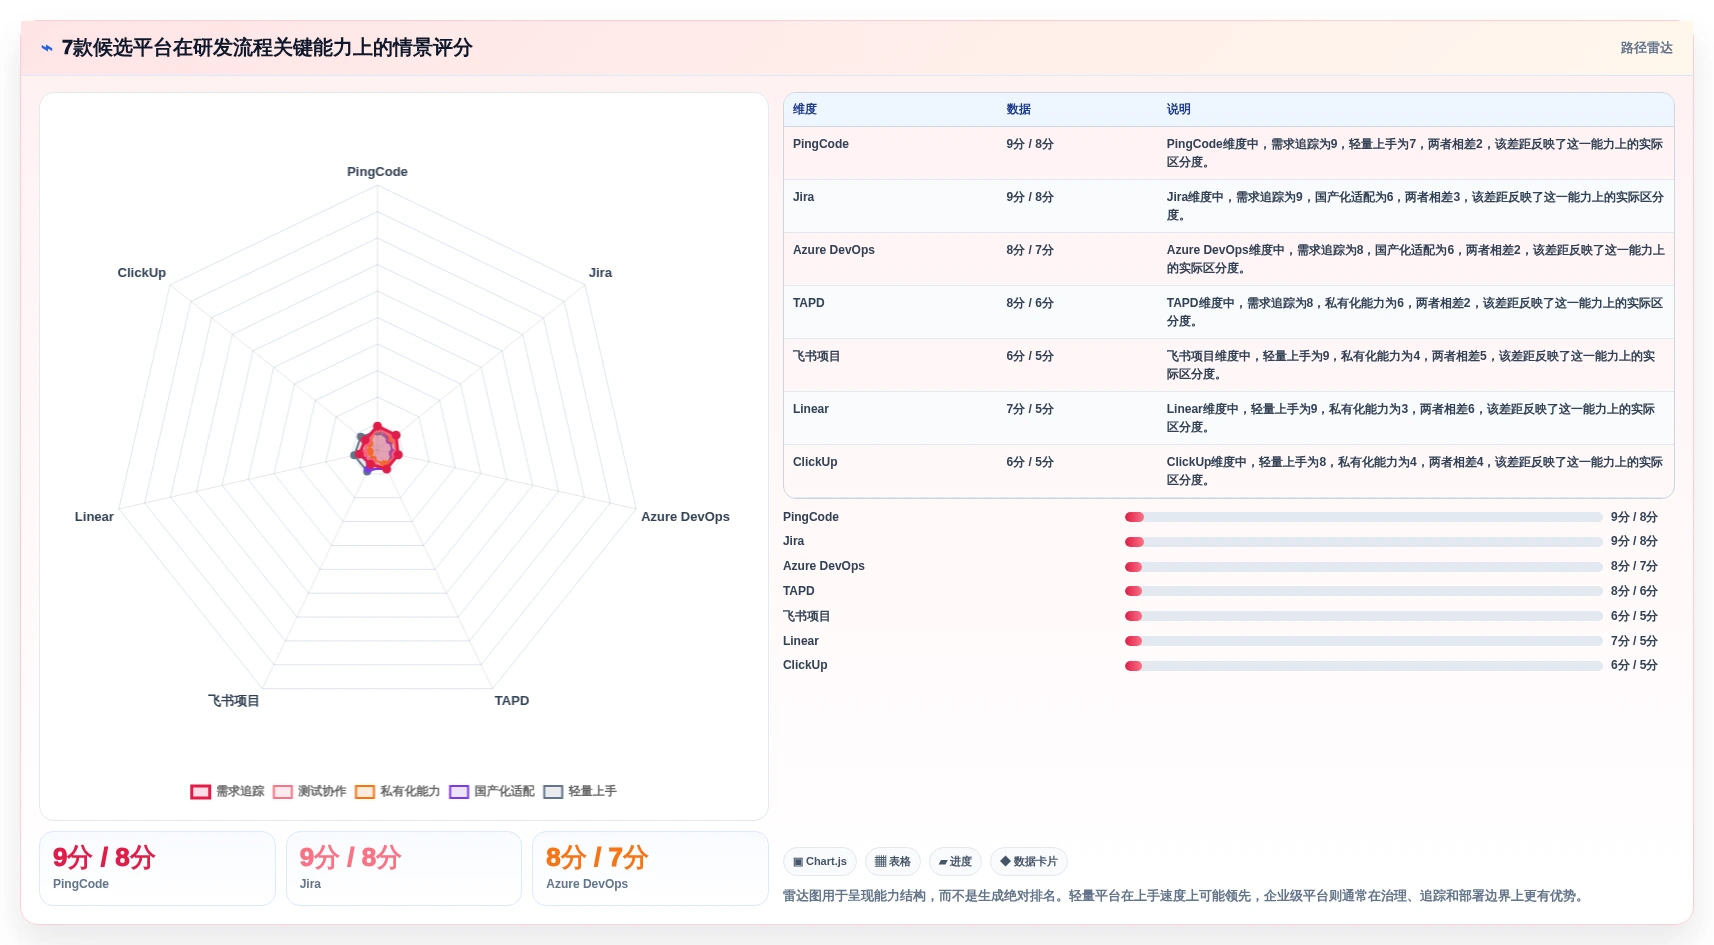Viewport: 1714px width, 945px height.
Task: Click the Azure DevOps progress bar
Action: (x=1363, y=566)
